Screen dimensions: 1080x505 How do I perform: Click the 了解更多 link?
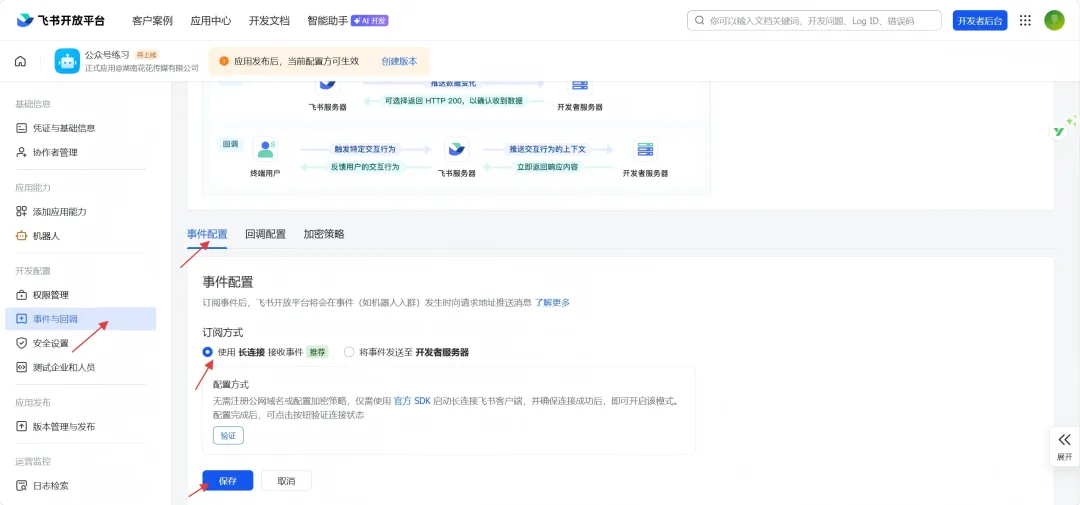coord(552,302)
